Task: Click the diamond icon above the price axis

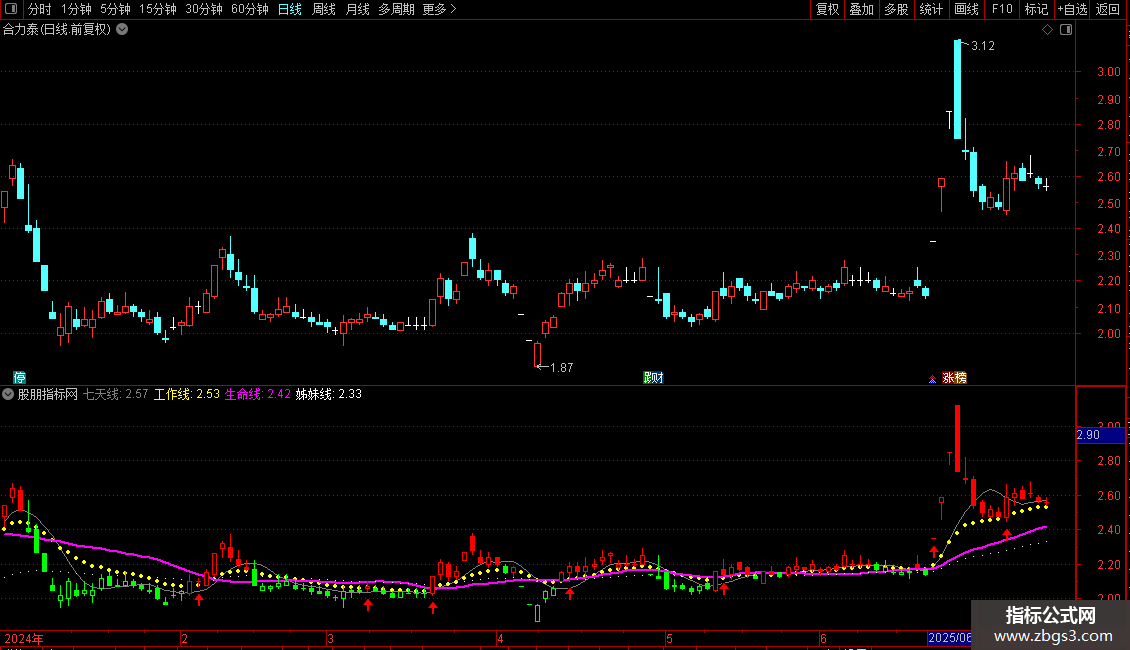Action: (1048, 30)
